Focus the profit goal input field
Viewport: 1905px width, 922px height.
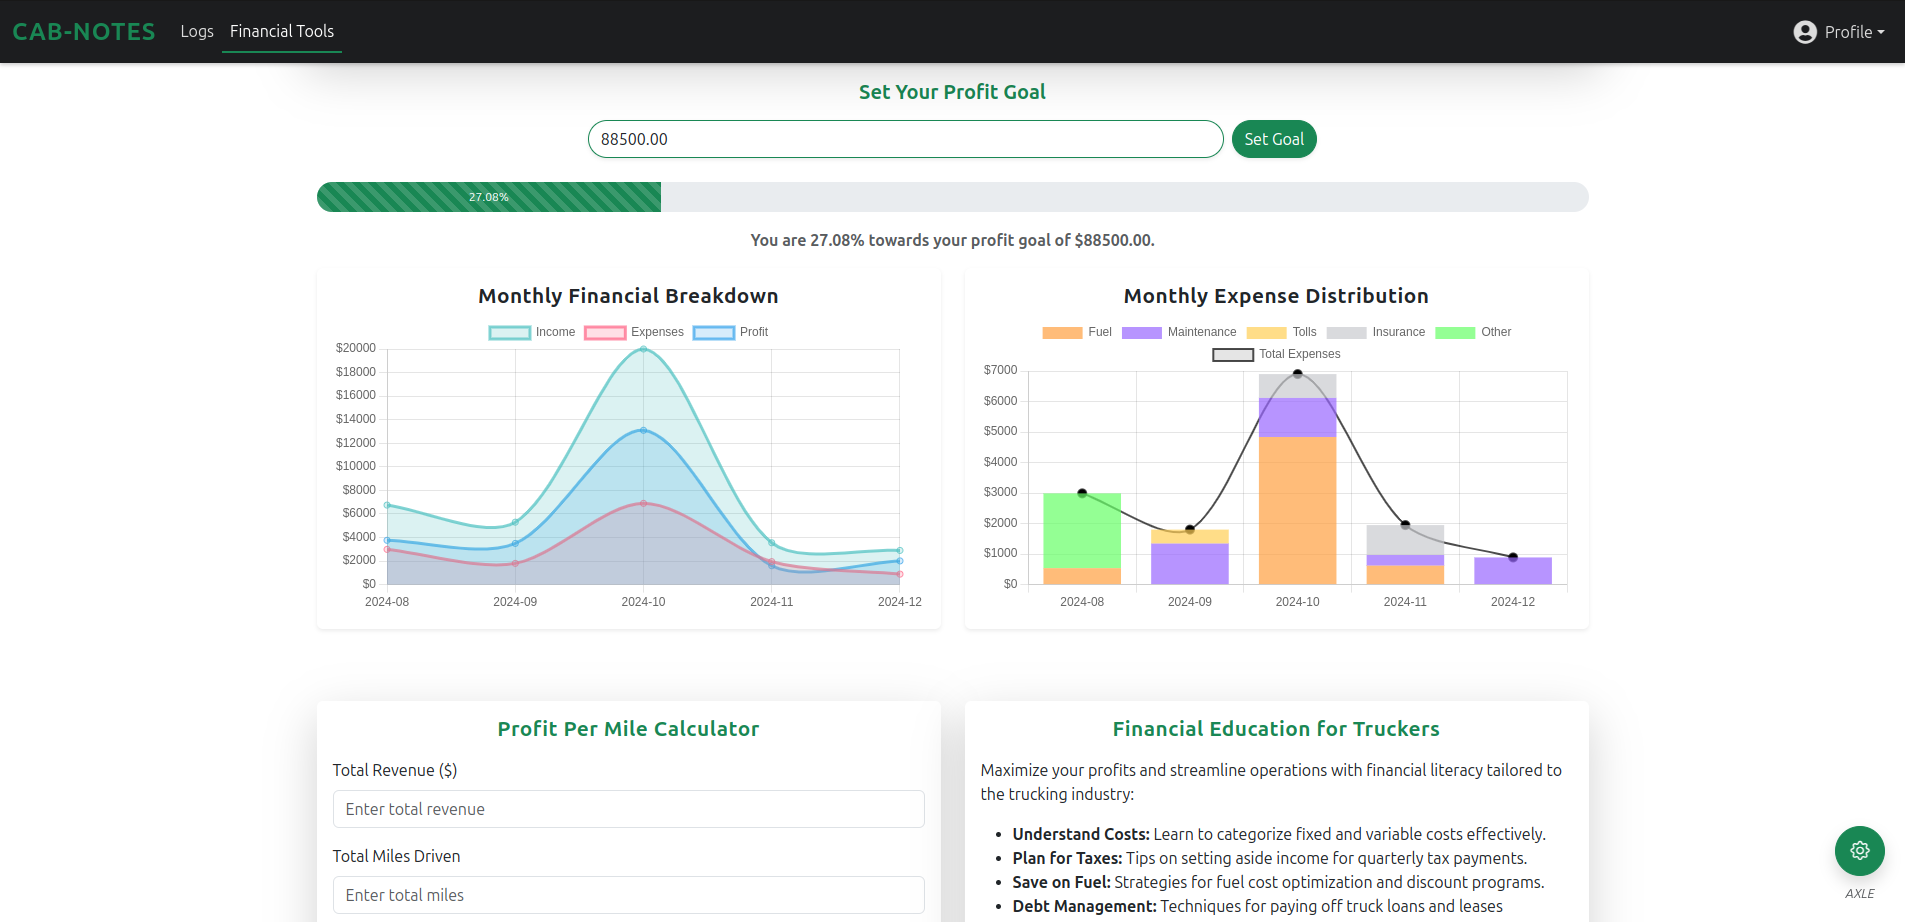906,139
